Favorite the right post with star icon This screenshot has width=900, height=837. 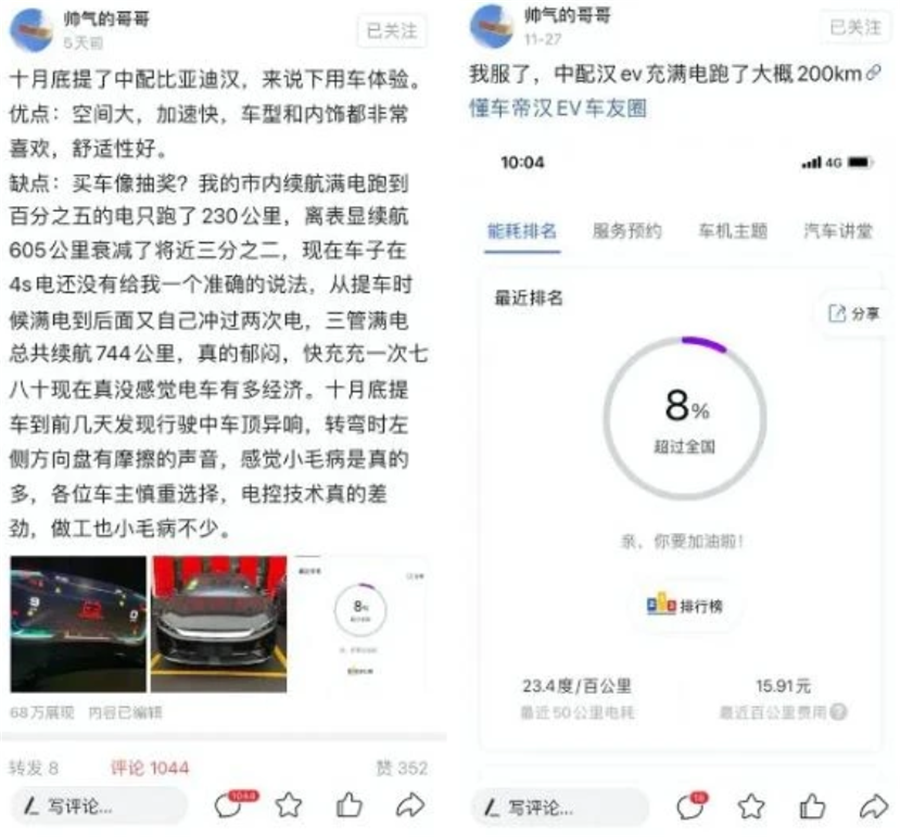[751, 807]
